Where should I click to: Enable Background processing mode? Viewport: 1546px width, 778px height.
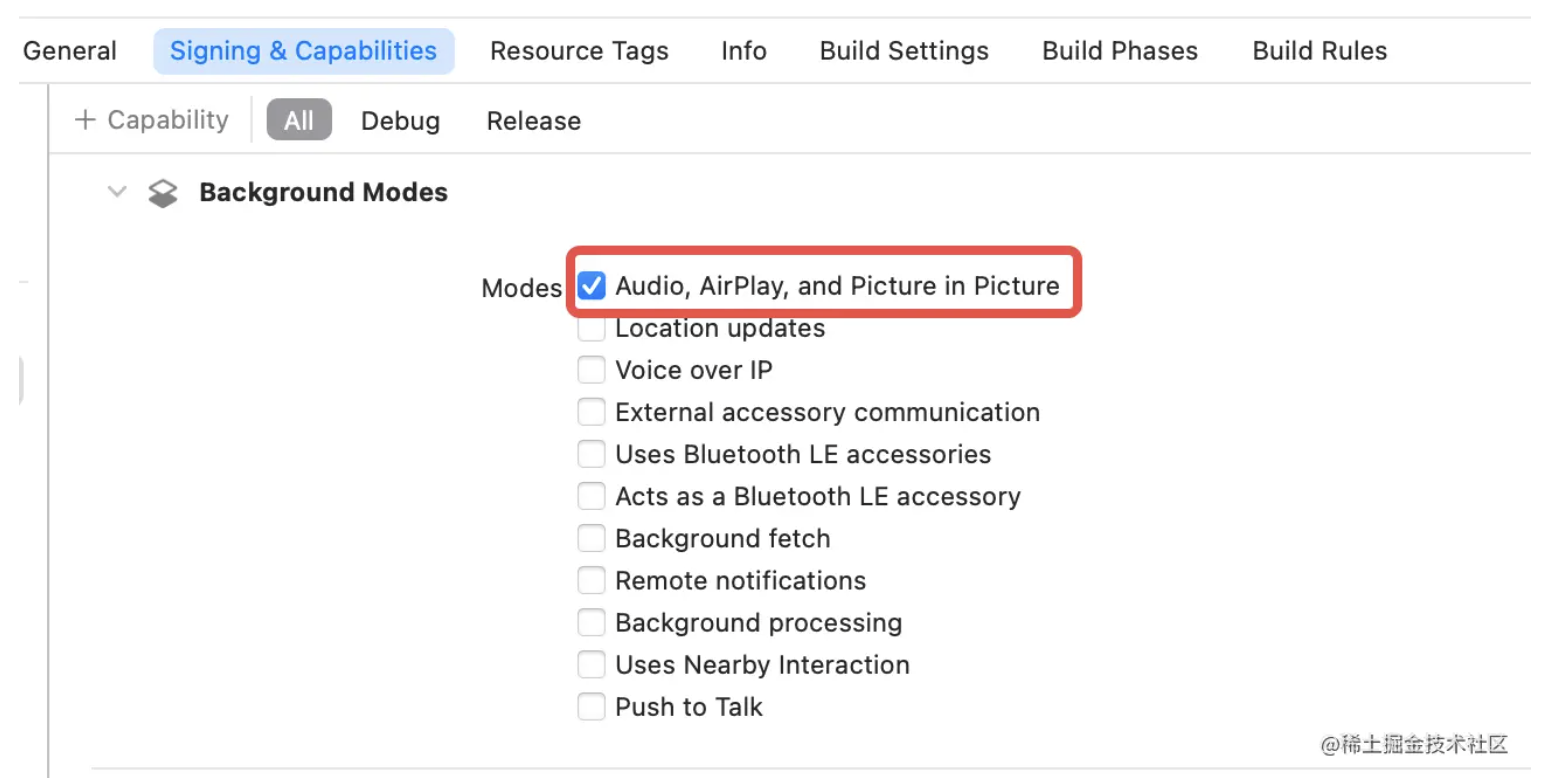coord(591,622)
